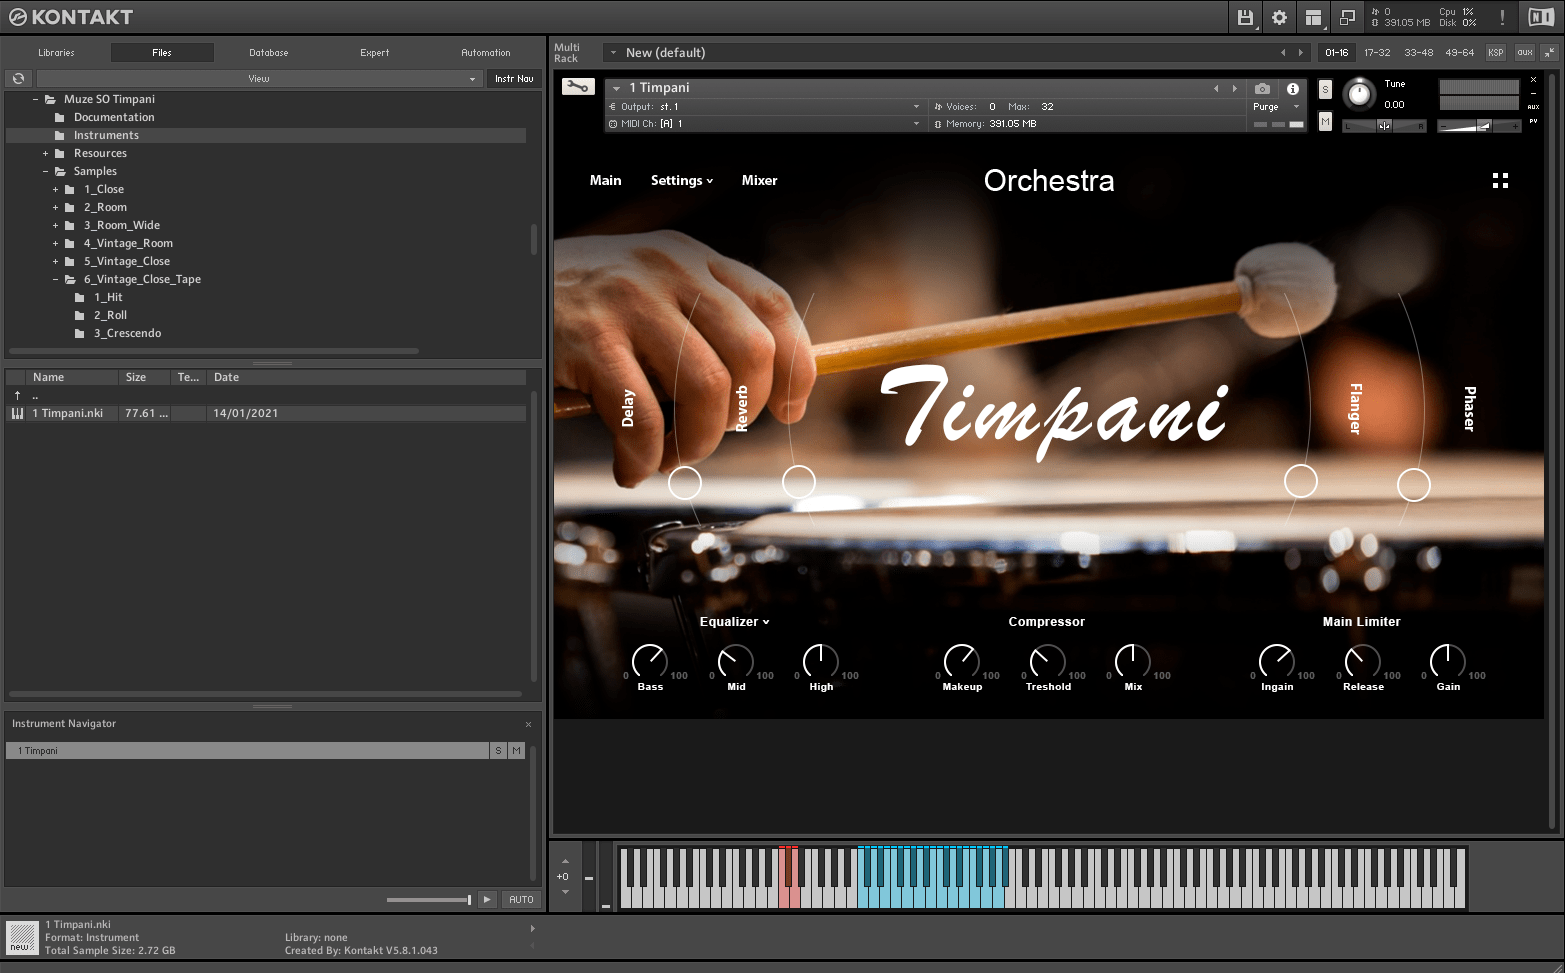Screen dimensions: 1565x973
Task: Open the MIDI Ch dropdown
Action: (765, 124)
